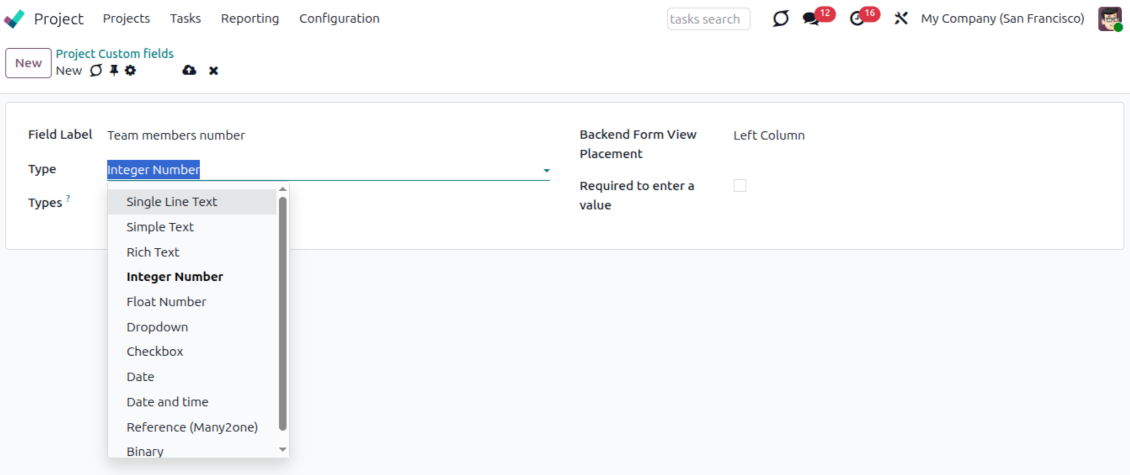Open the user avatar menu
The image size is (1130, 475).
click(x=1110, y=19)
